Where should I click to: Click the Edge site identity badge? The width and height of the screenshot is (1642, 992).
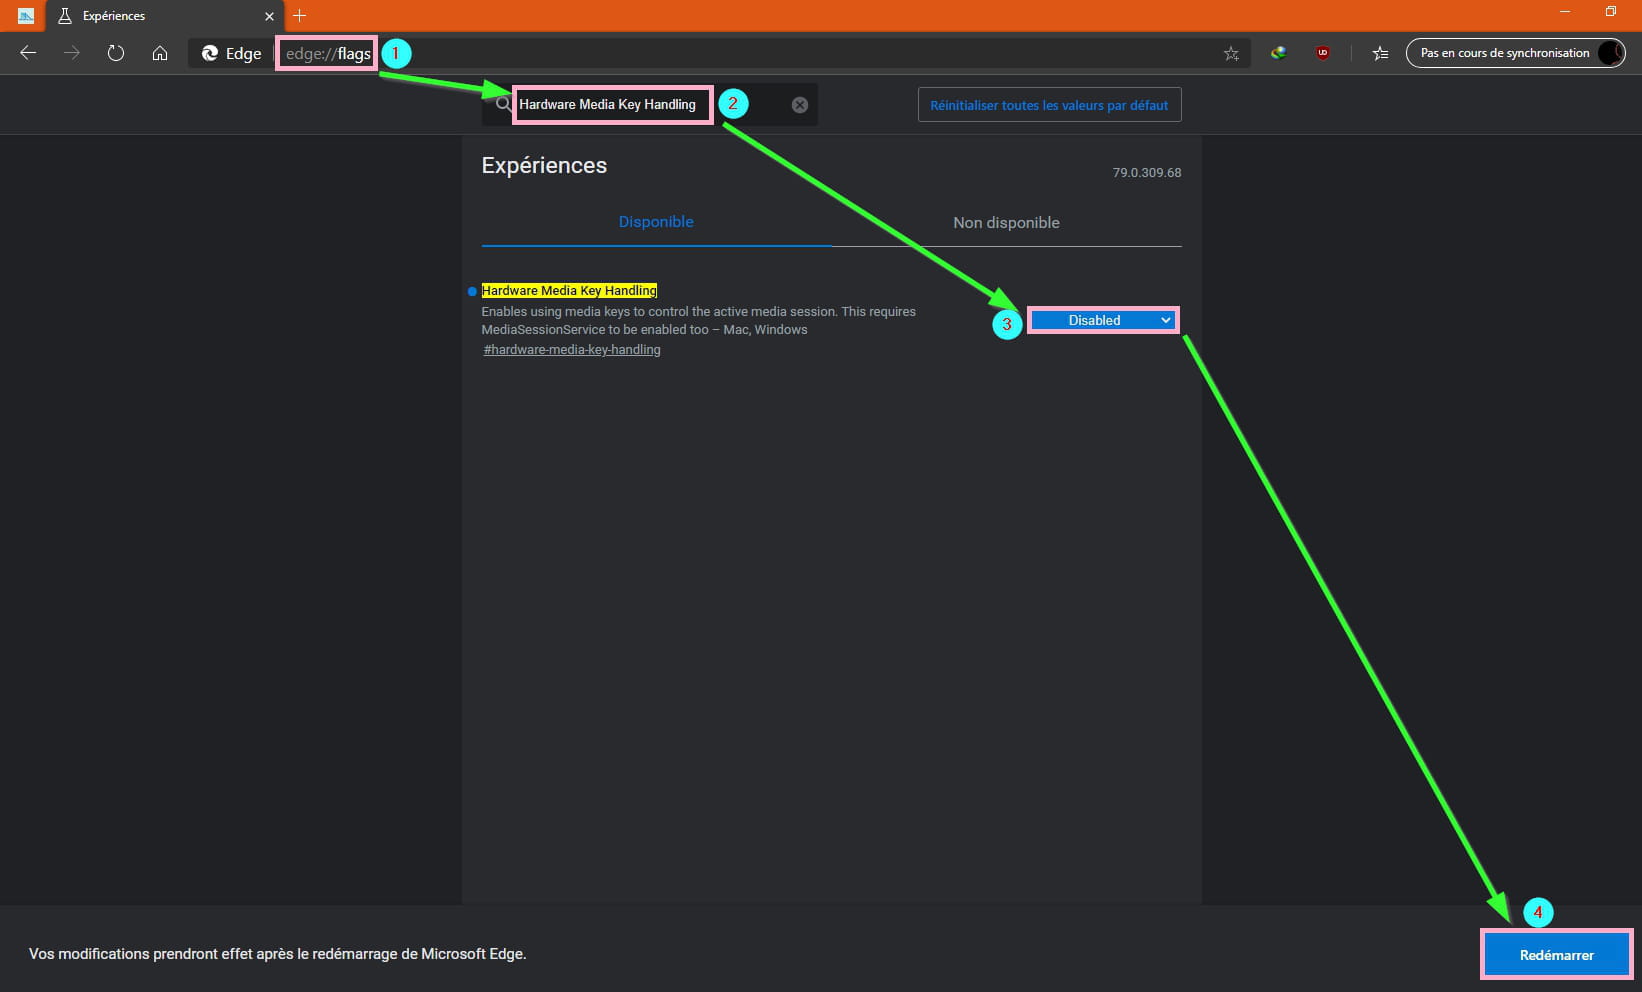pyautogui.click(x=231, y=53)
